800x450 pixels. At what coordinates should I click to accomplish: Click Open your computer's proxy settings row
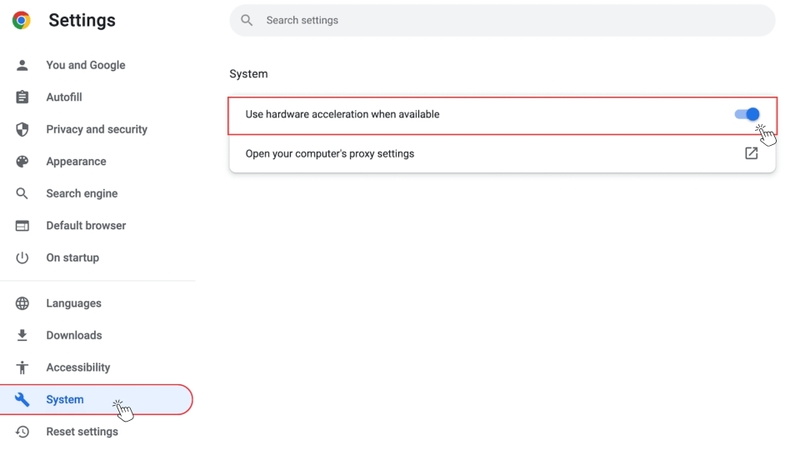pyautogui.click(x=503, y=154)
